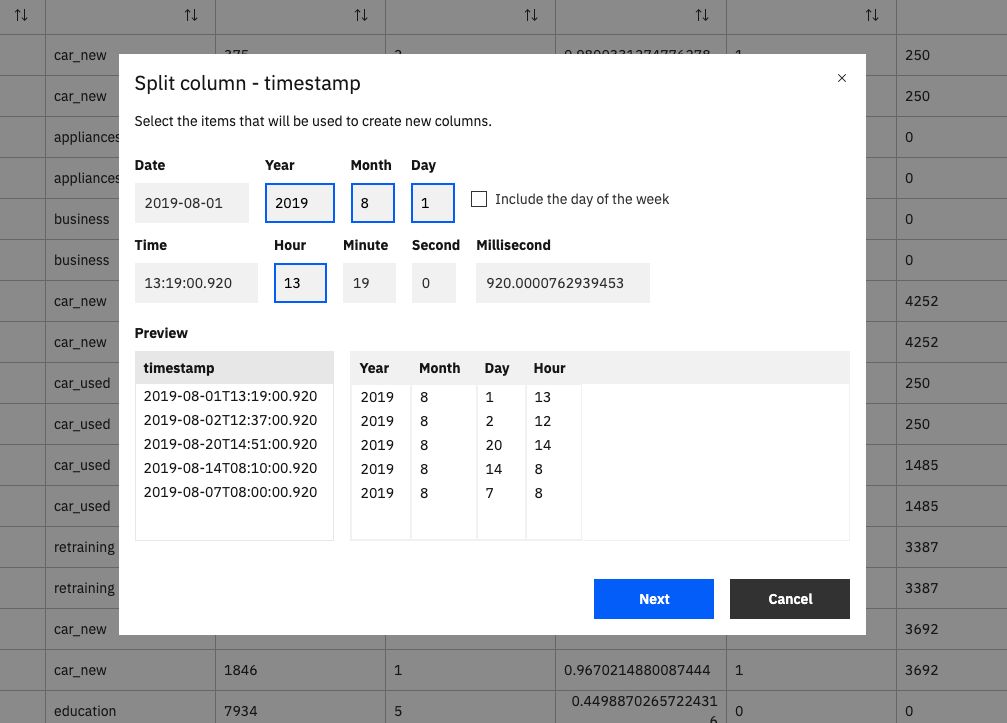The width and height of the screenshot is (1007, 723).
Task: Click the education cell in background table
Action: (130, 711)
